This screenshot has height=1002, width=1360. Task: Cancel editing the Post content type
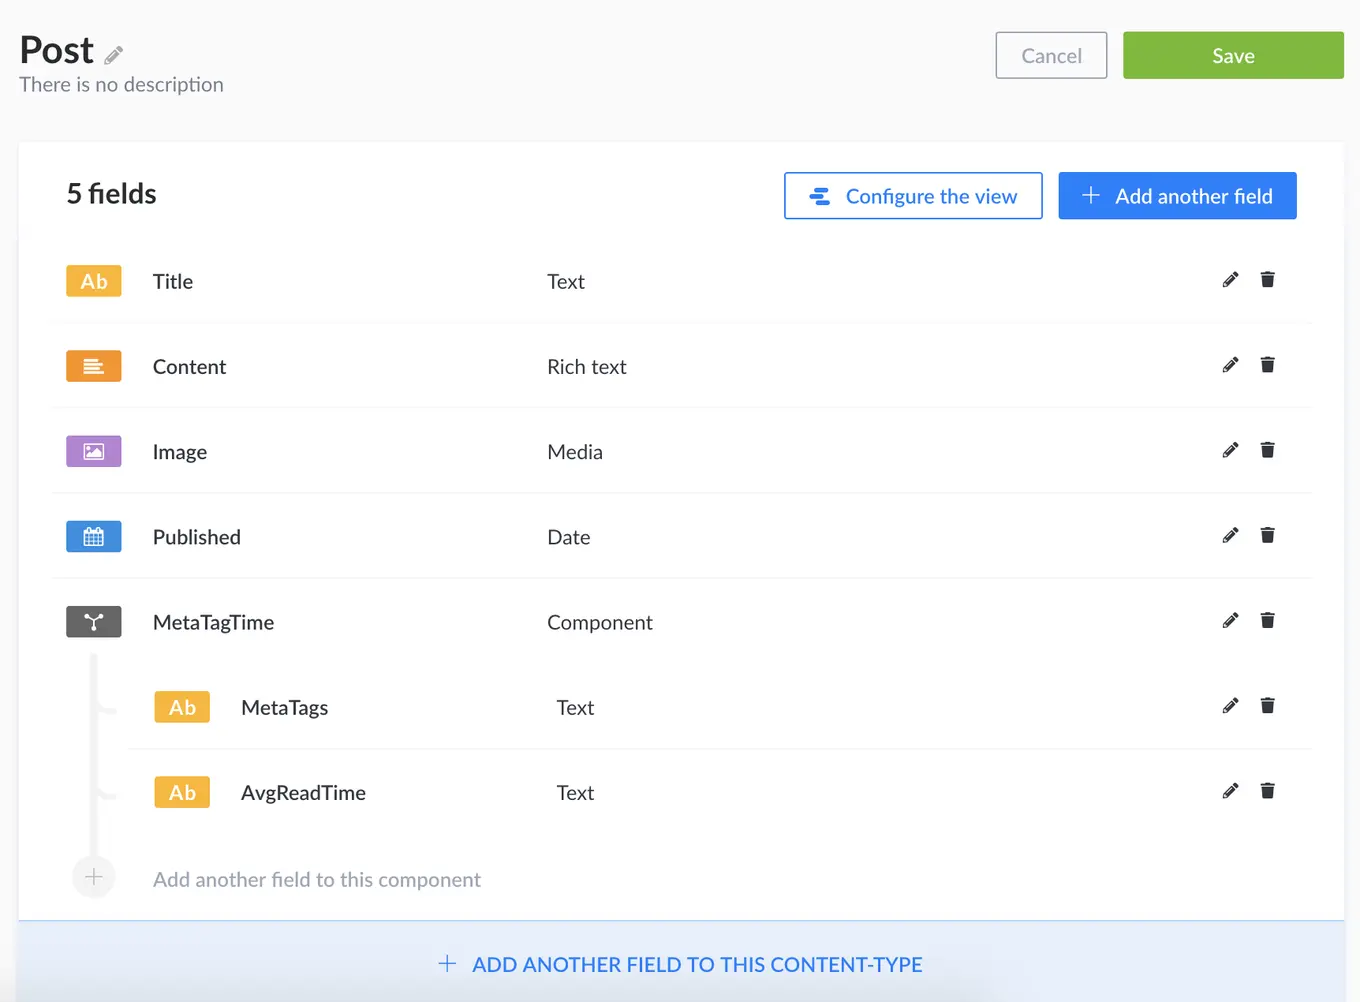(x=1051, y=55)
